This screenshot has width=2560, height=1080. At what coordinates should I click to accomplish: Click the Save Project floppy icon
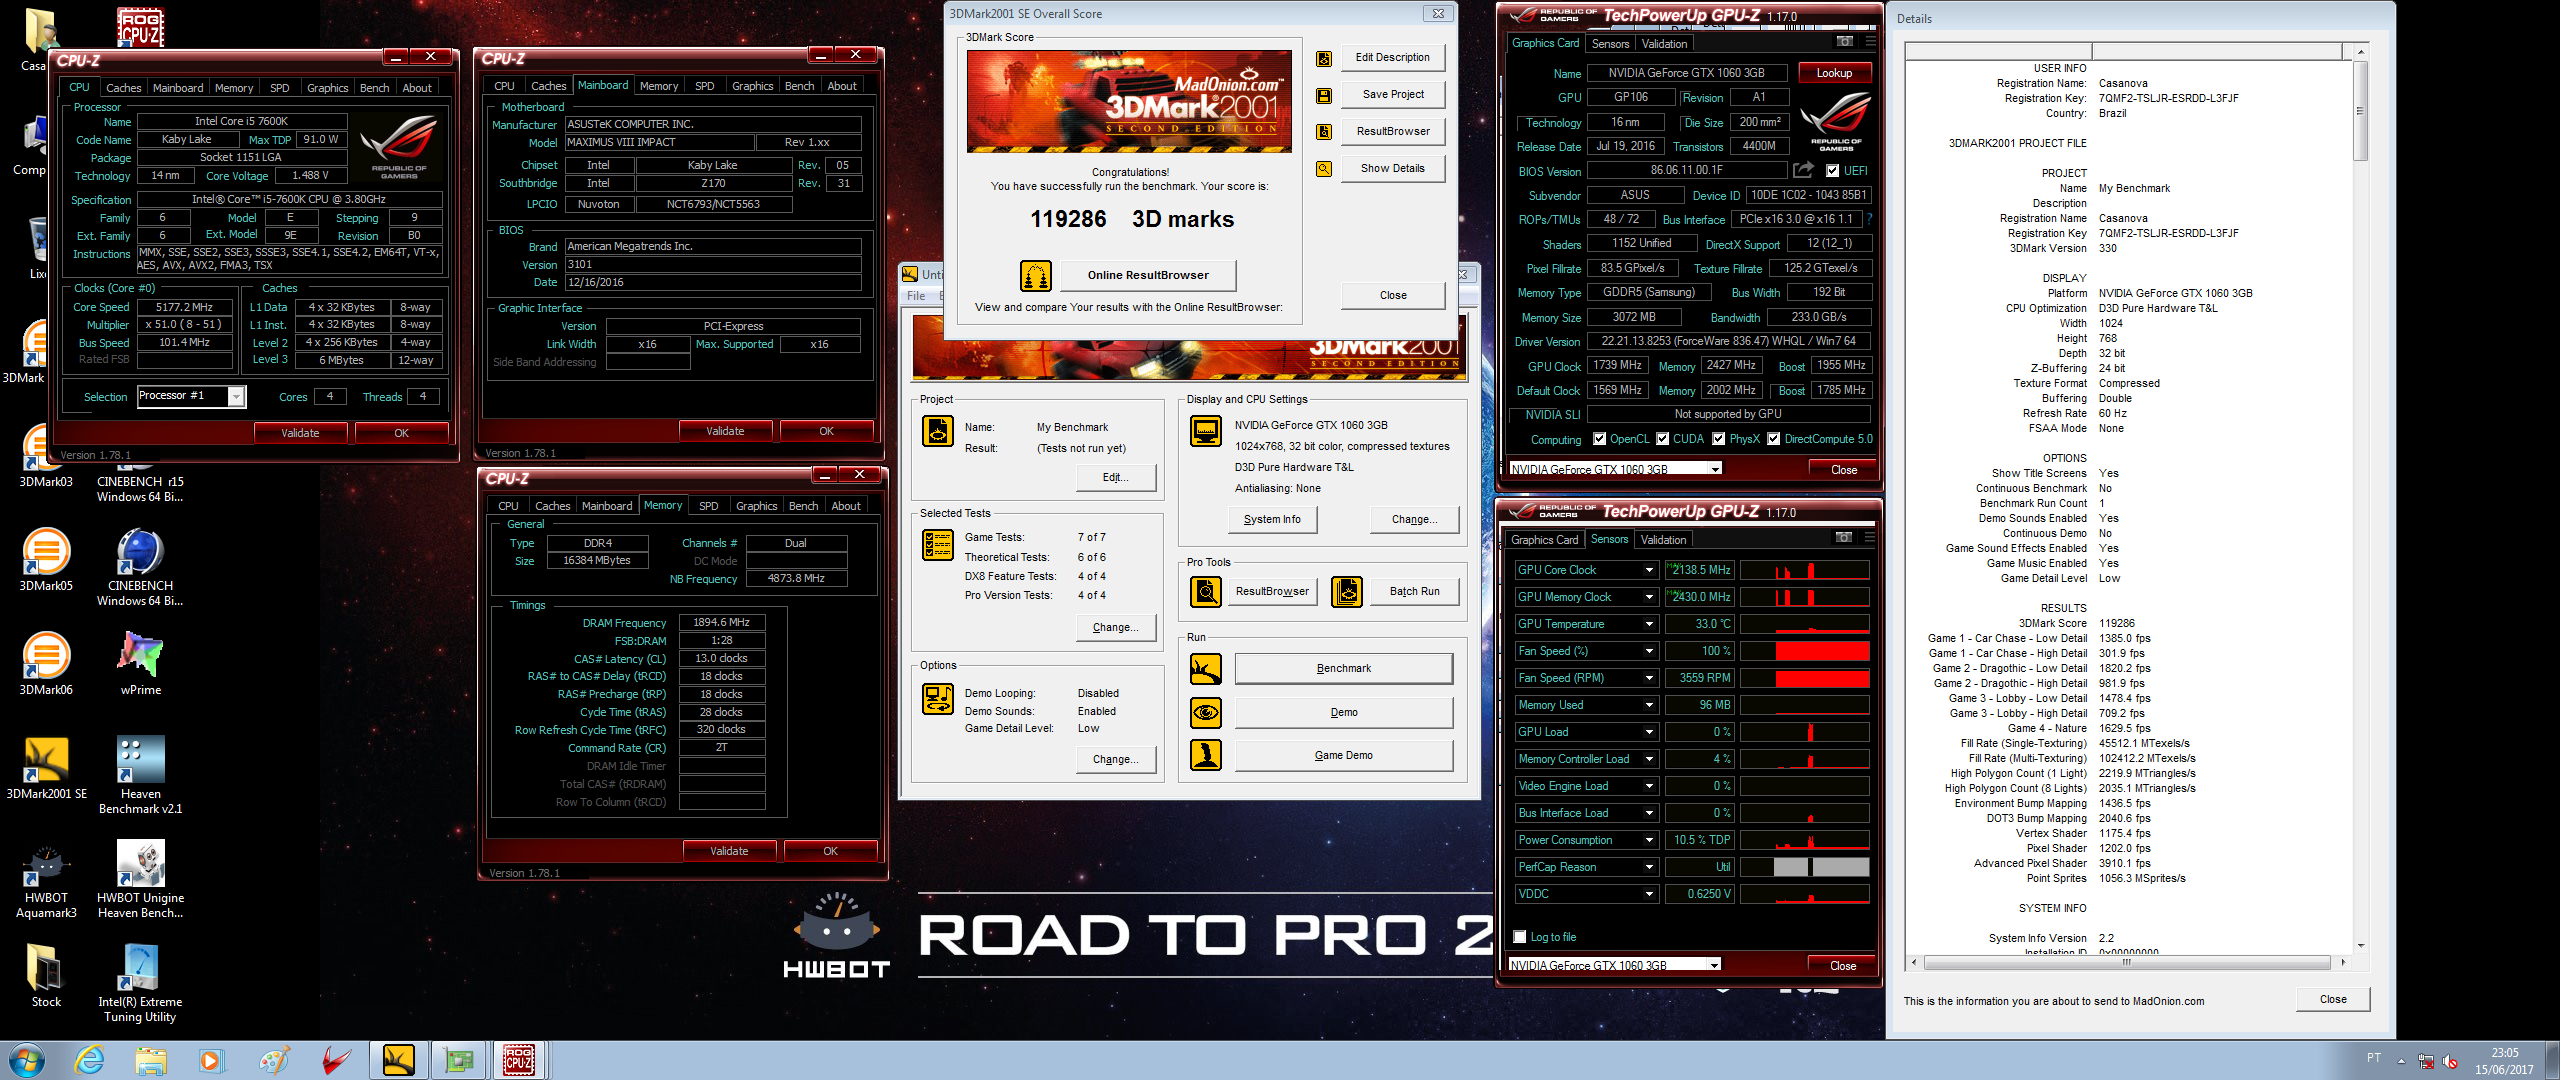coord(1323,96)
